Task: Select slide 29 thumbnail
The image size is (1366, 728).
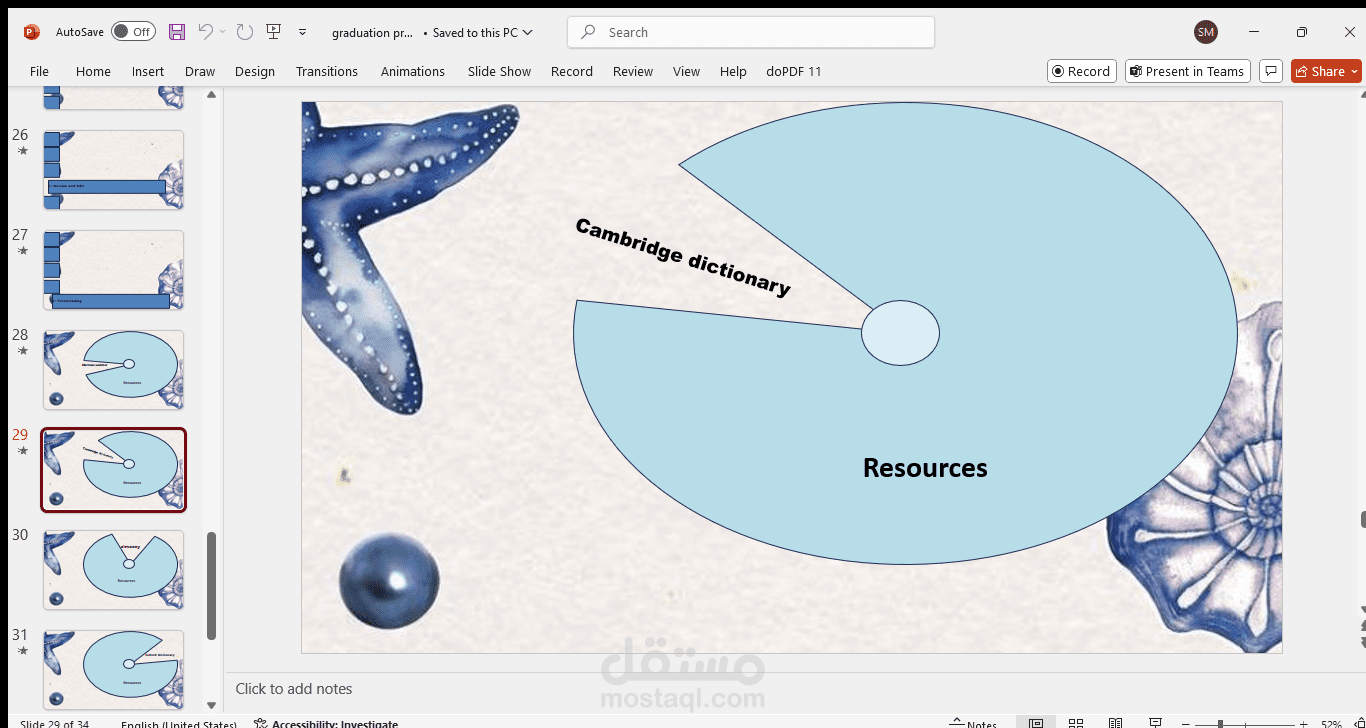Action: (x=113, y=470)
